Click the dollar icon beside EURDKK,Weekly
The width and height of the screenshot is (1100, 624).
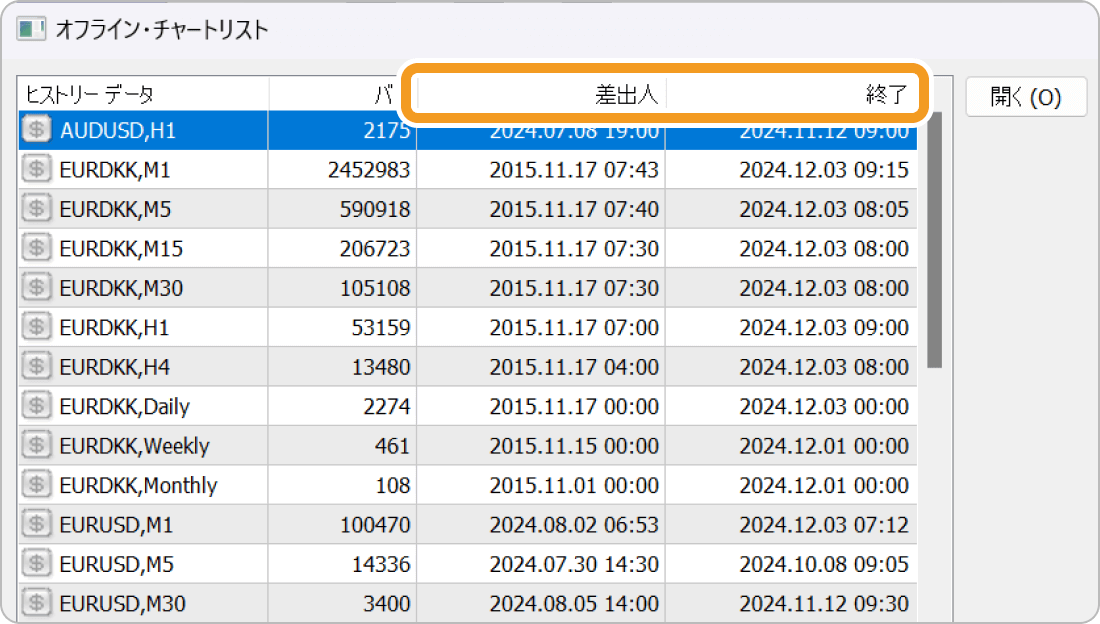[37, 446]
